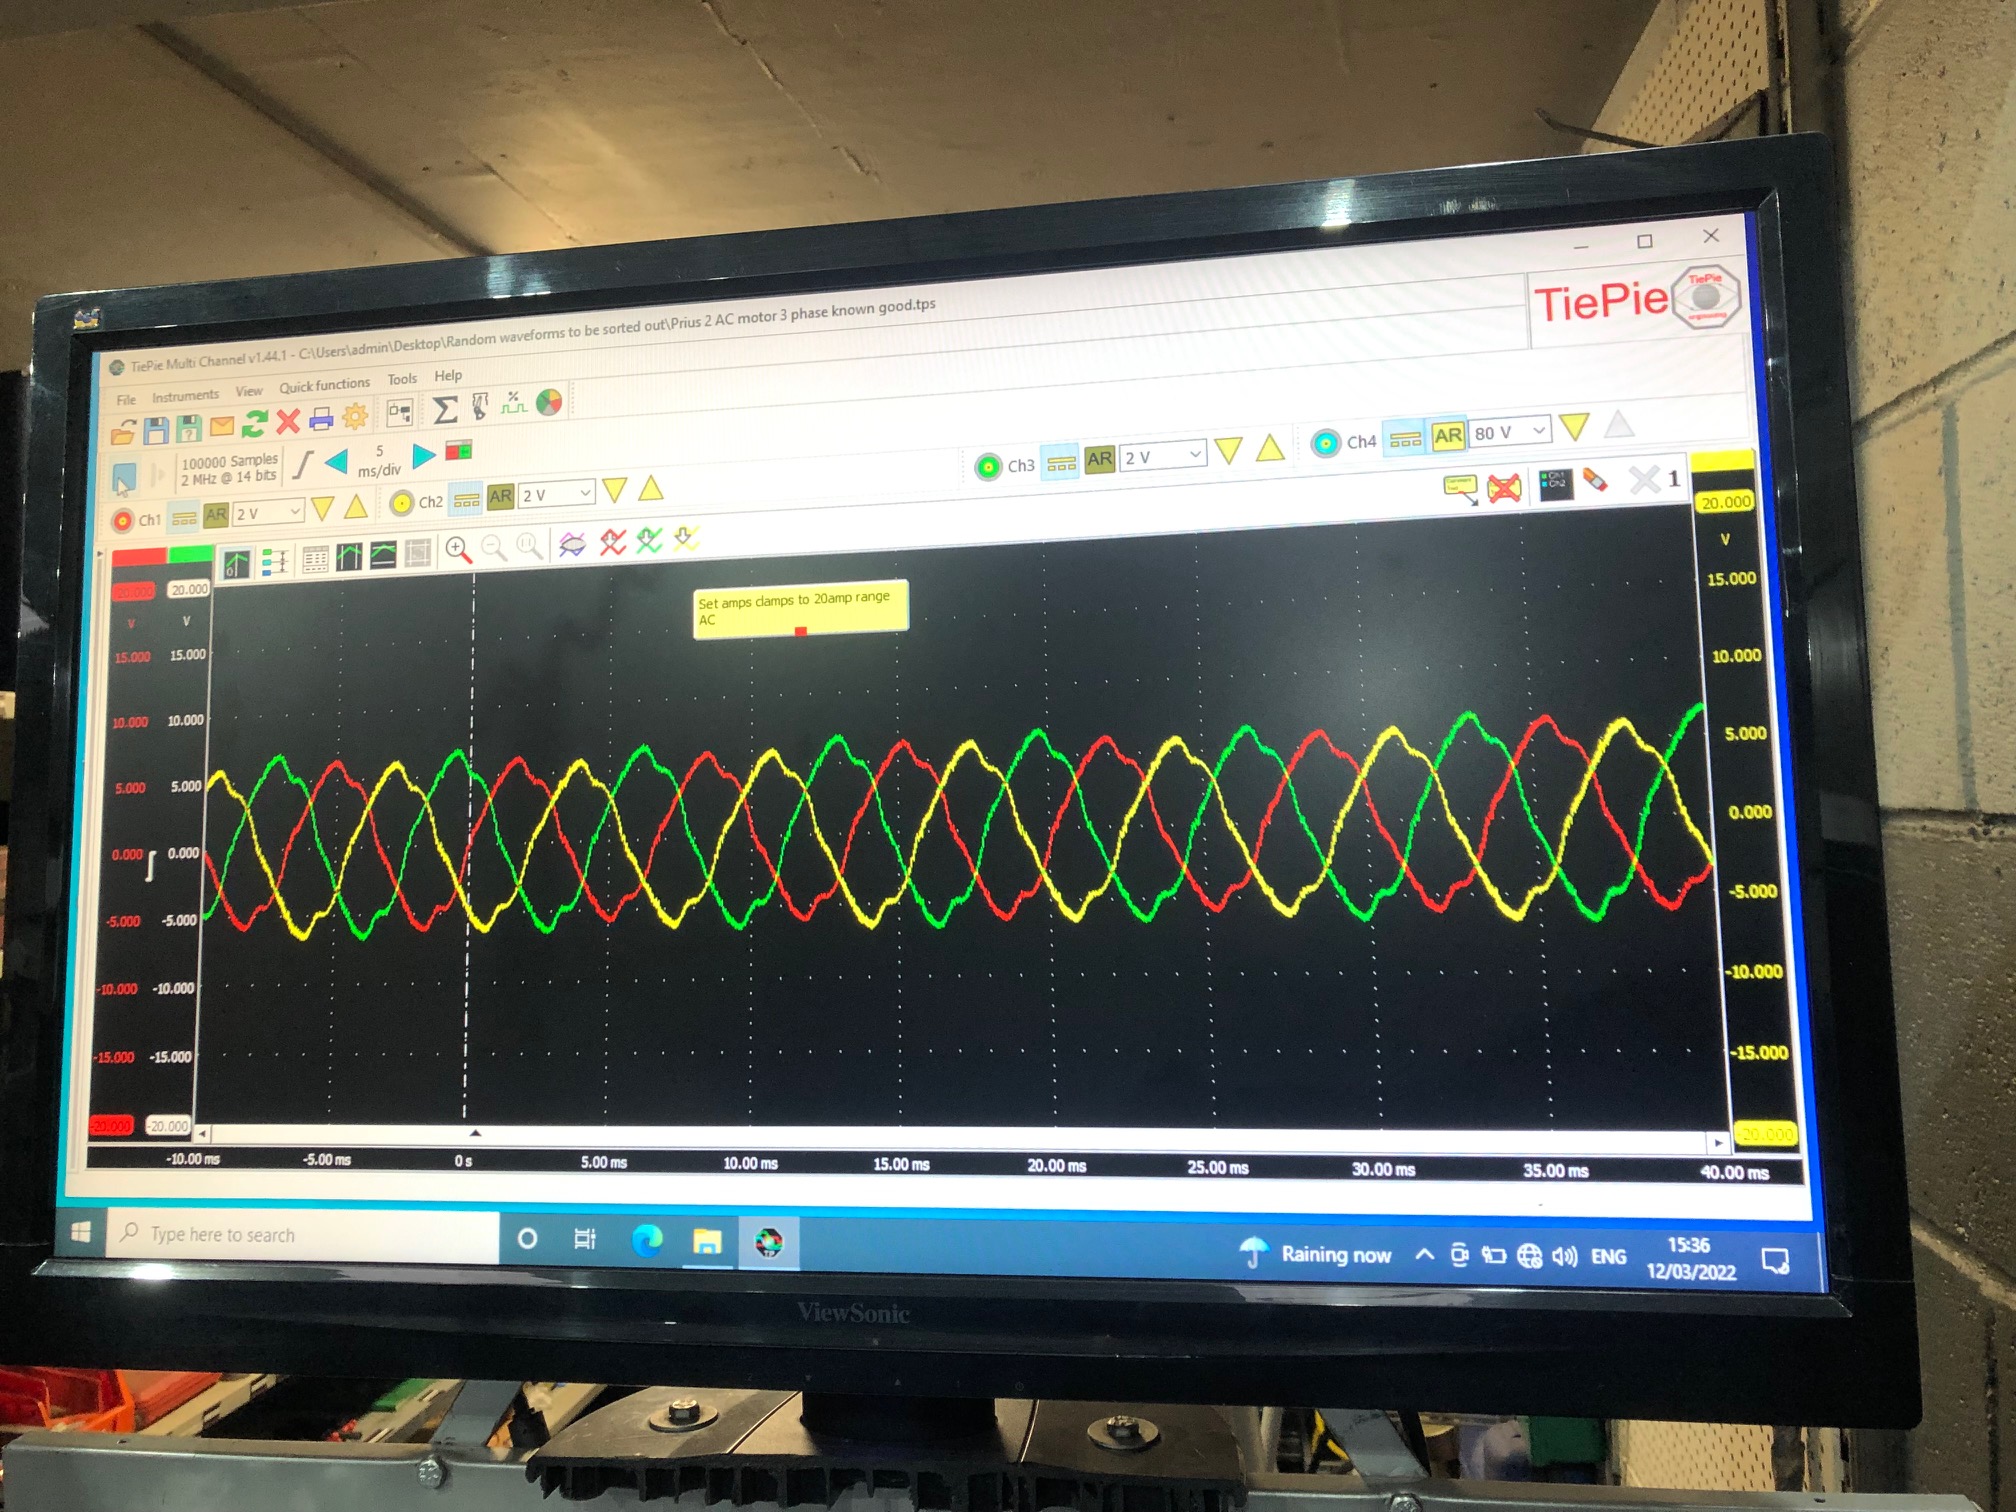This screenshot has height=1512, width=2016.
Task: Click the multicolor pie chart icon
Action: [548, 402]
